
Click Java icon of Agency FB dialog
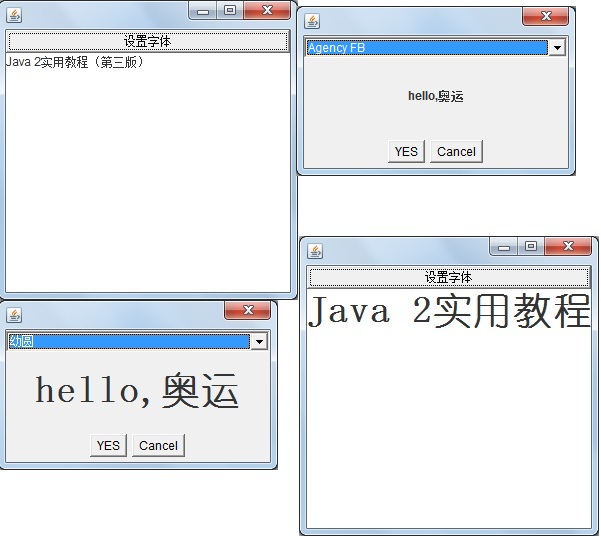click(312, 21)
